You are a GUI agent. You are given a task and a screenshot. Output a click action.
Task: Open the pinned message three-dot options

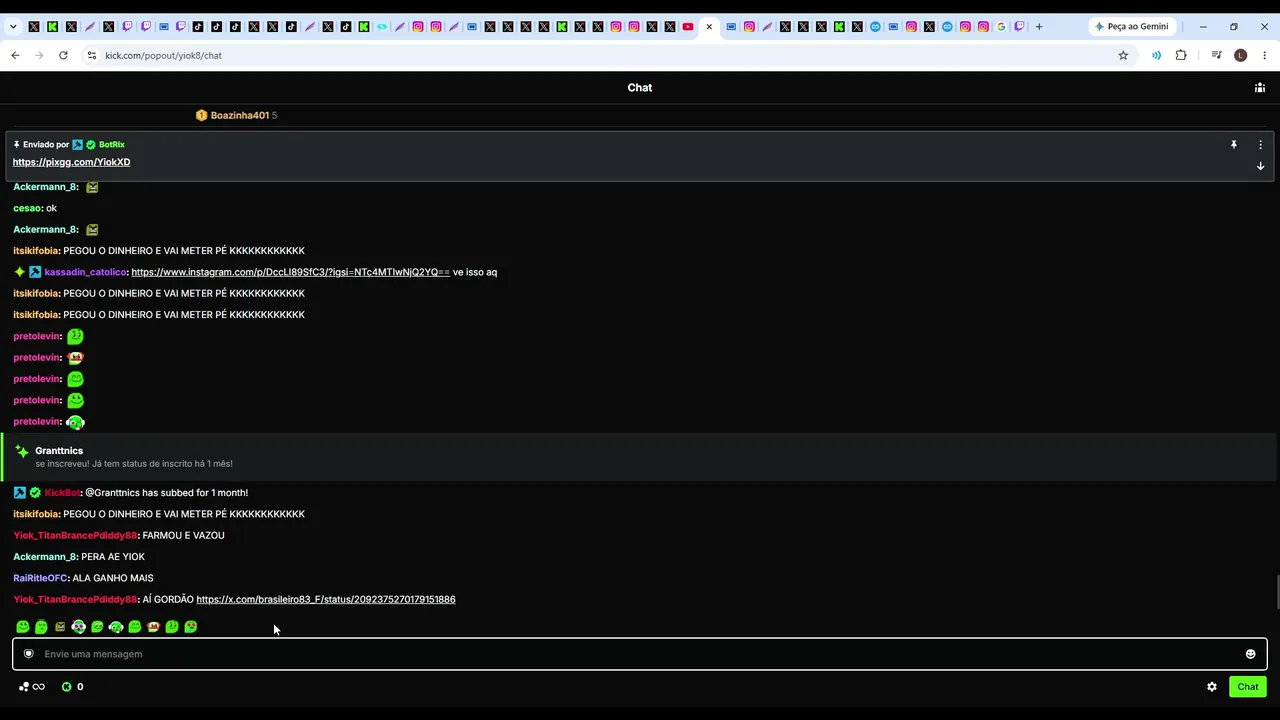click(x=1260, y=145)
